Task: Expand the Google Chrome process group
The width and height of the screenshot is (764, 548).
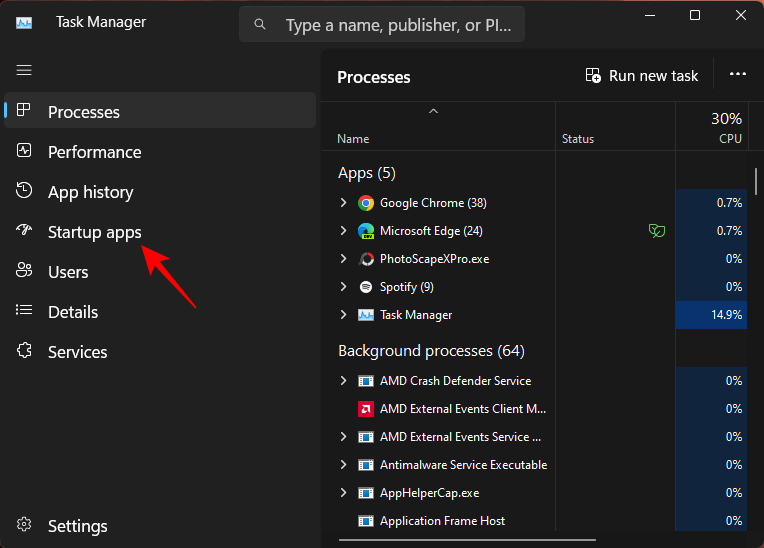Action: coord(344,203)
